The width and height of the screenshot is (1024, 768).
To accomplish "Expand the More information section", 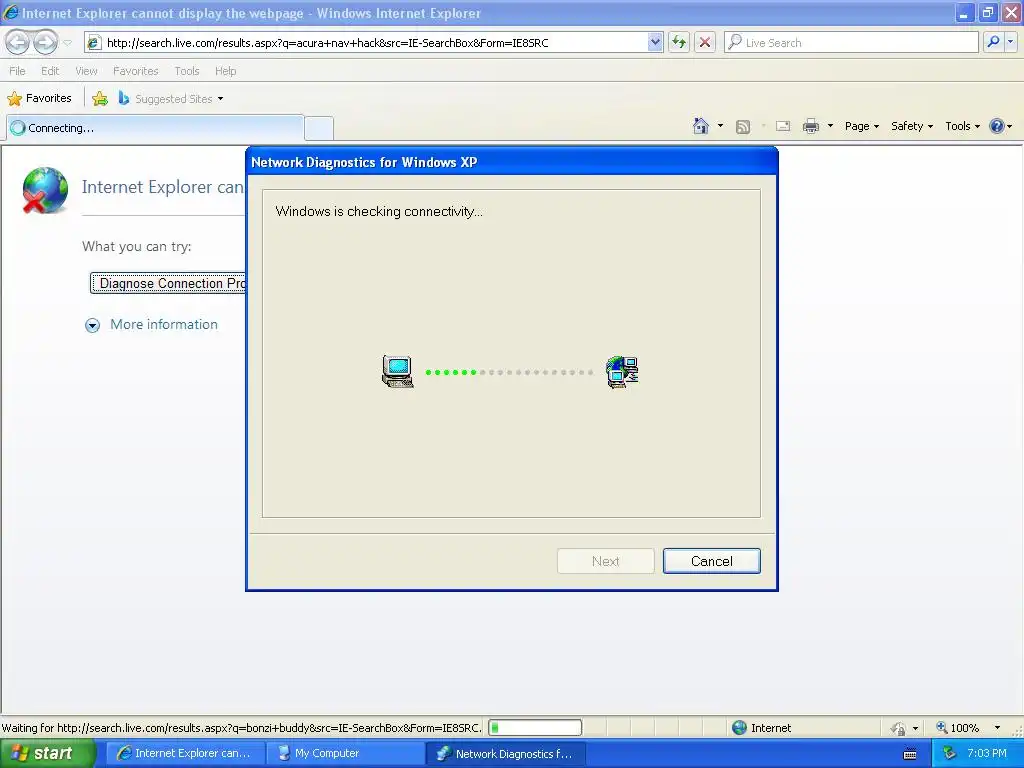I will (152, 325).
